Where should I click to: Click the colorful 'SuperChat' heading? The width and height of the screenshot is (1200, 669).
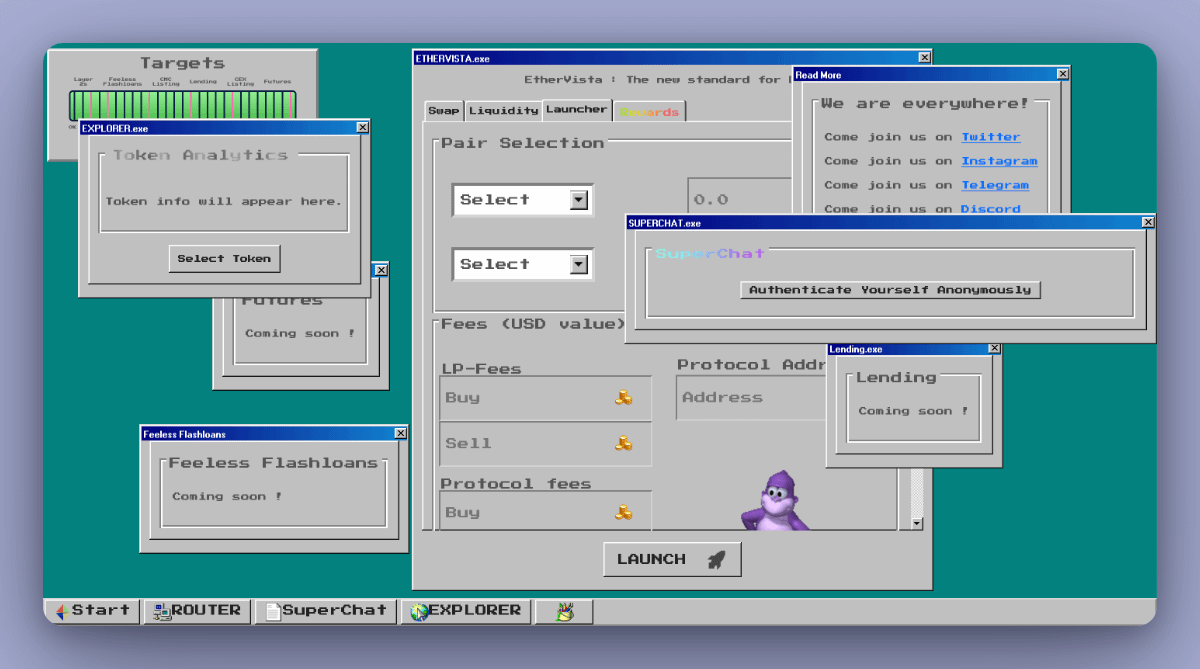point(710,254)
